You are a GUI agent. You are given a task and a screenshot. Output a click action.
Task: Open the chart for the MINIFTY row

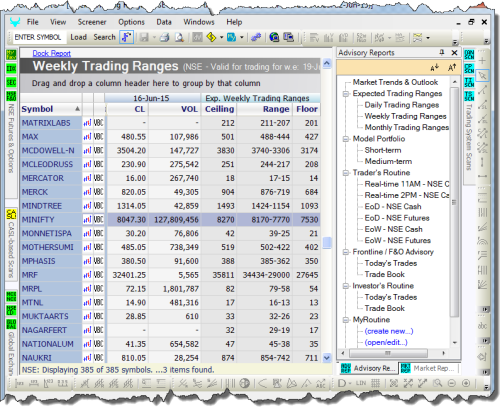point(87,220)
